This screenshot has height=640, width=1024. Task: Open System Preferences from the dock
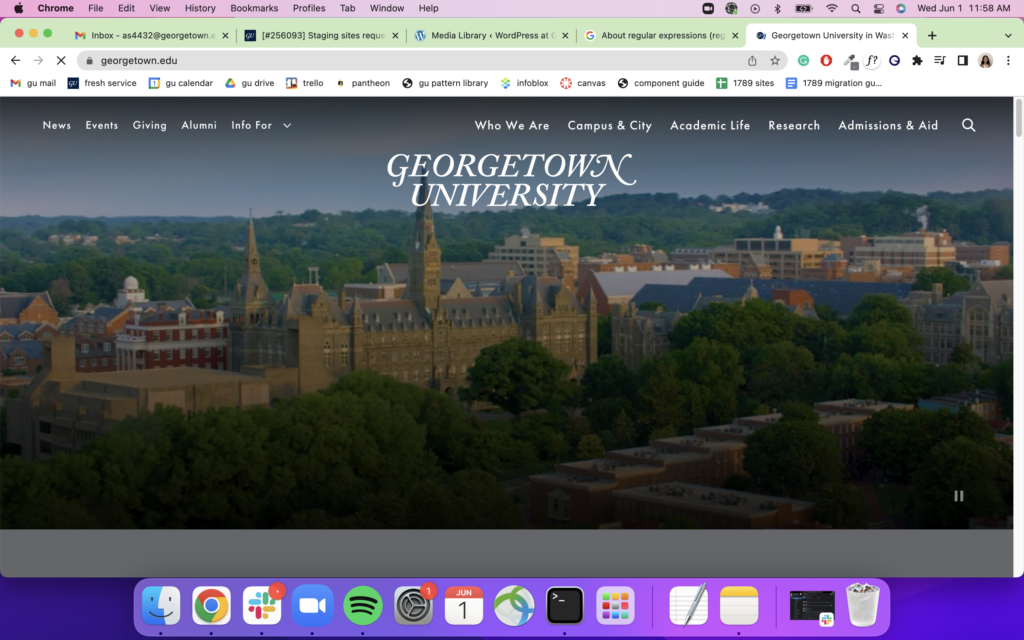click(x=413, y=605)
